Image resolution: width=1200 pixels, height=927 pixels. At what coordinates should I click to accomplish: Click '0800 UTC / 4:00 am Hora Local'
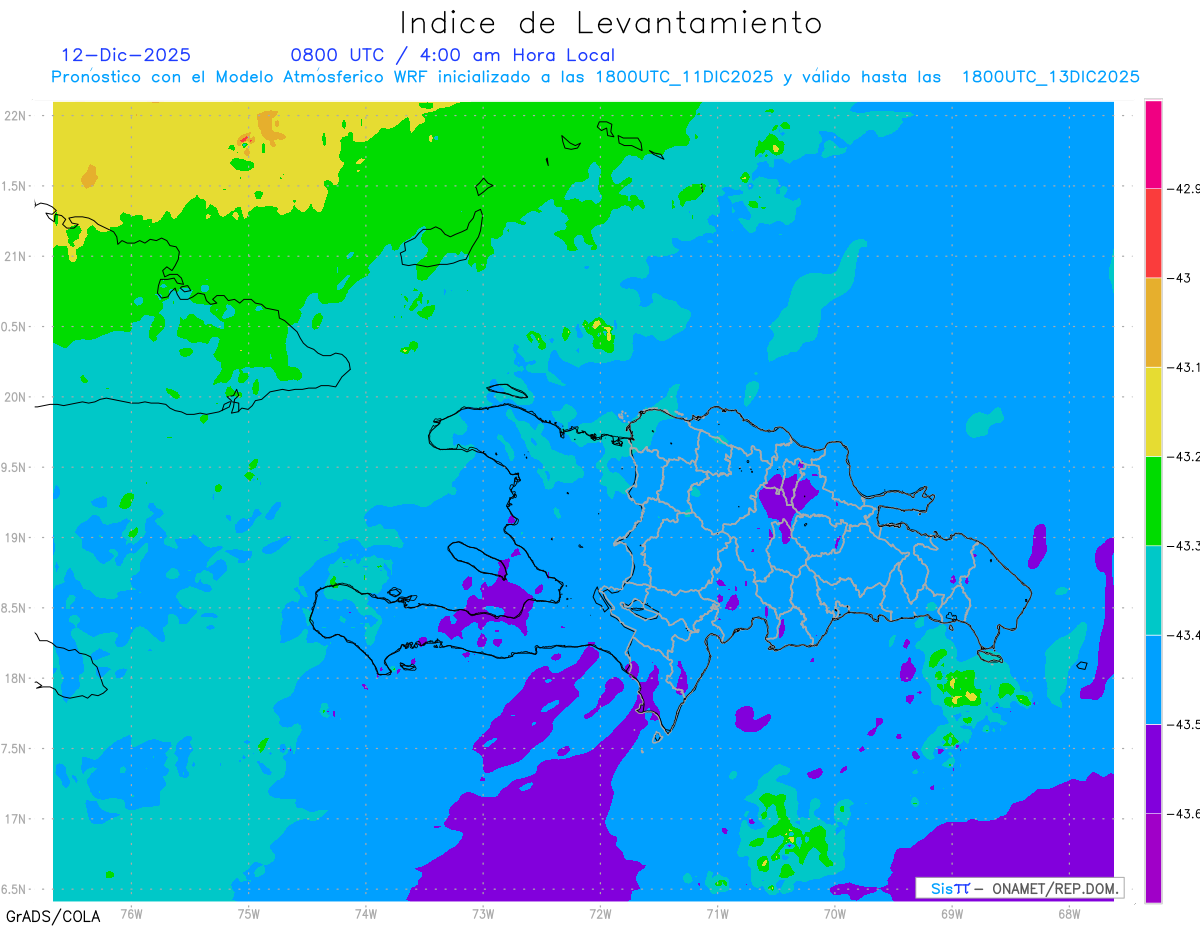452,55
